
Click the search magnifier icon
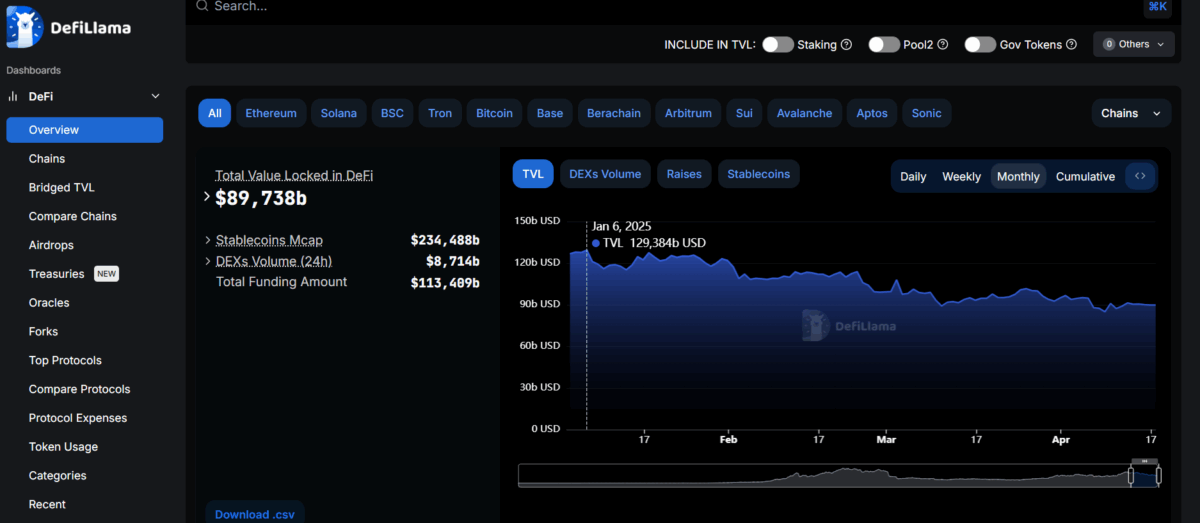202,6
